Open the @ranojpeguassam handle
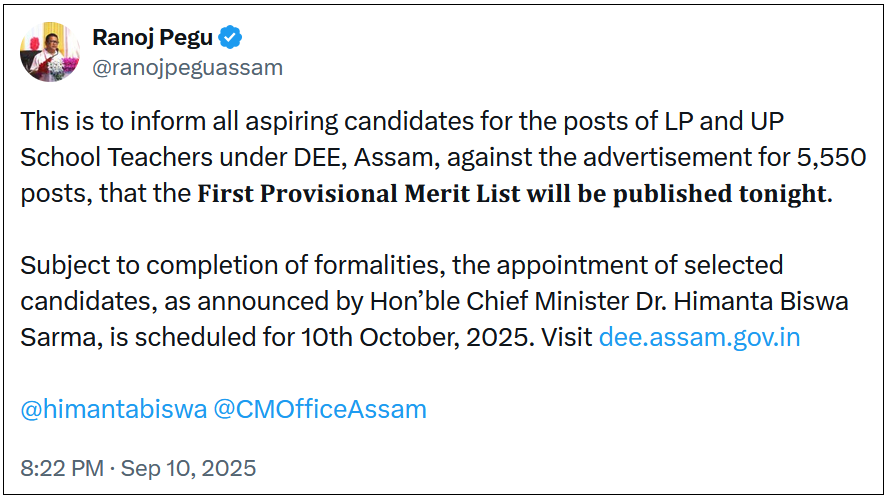889x501 pixels. tap(187, 67)
